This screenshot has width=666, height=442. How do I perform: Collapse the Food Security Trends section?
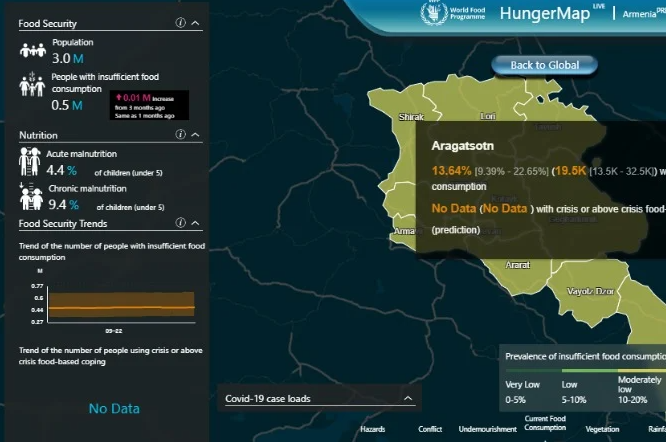pos(196,224)
